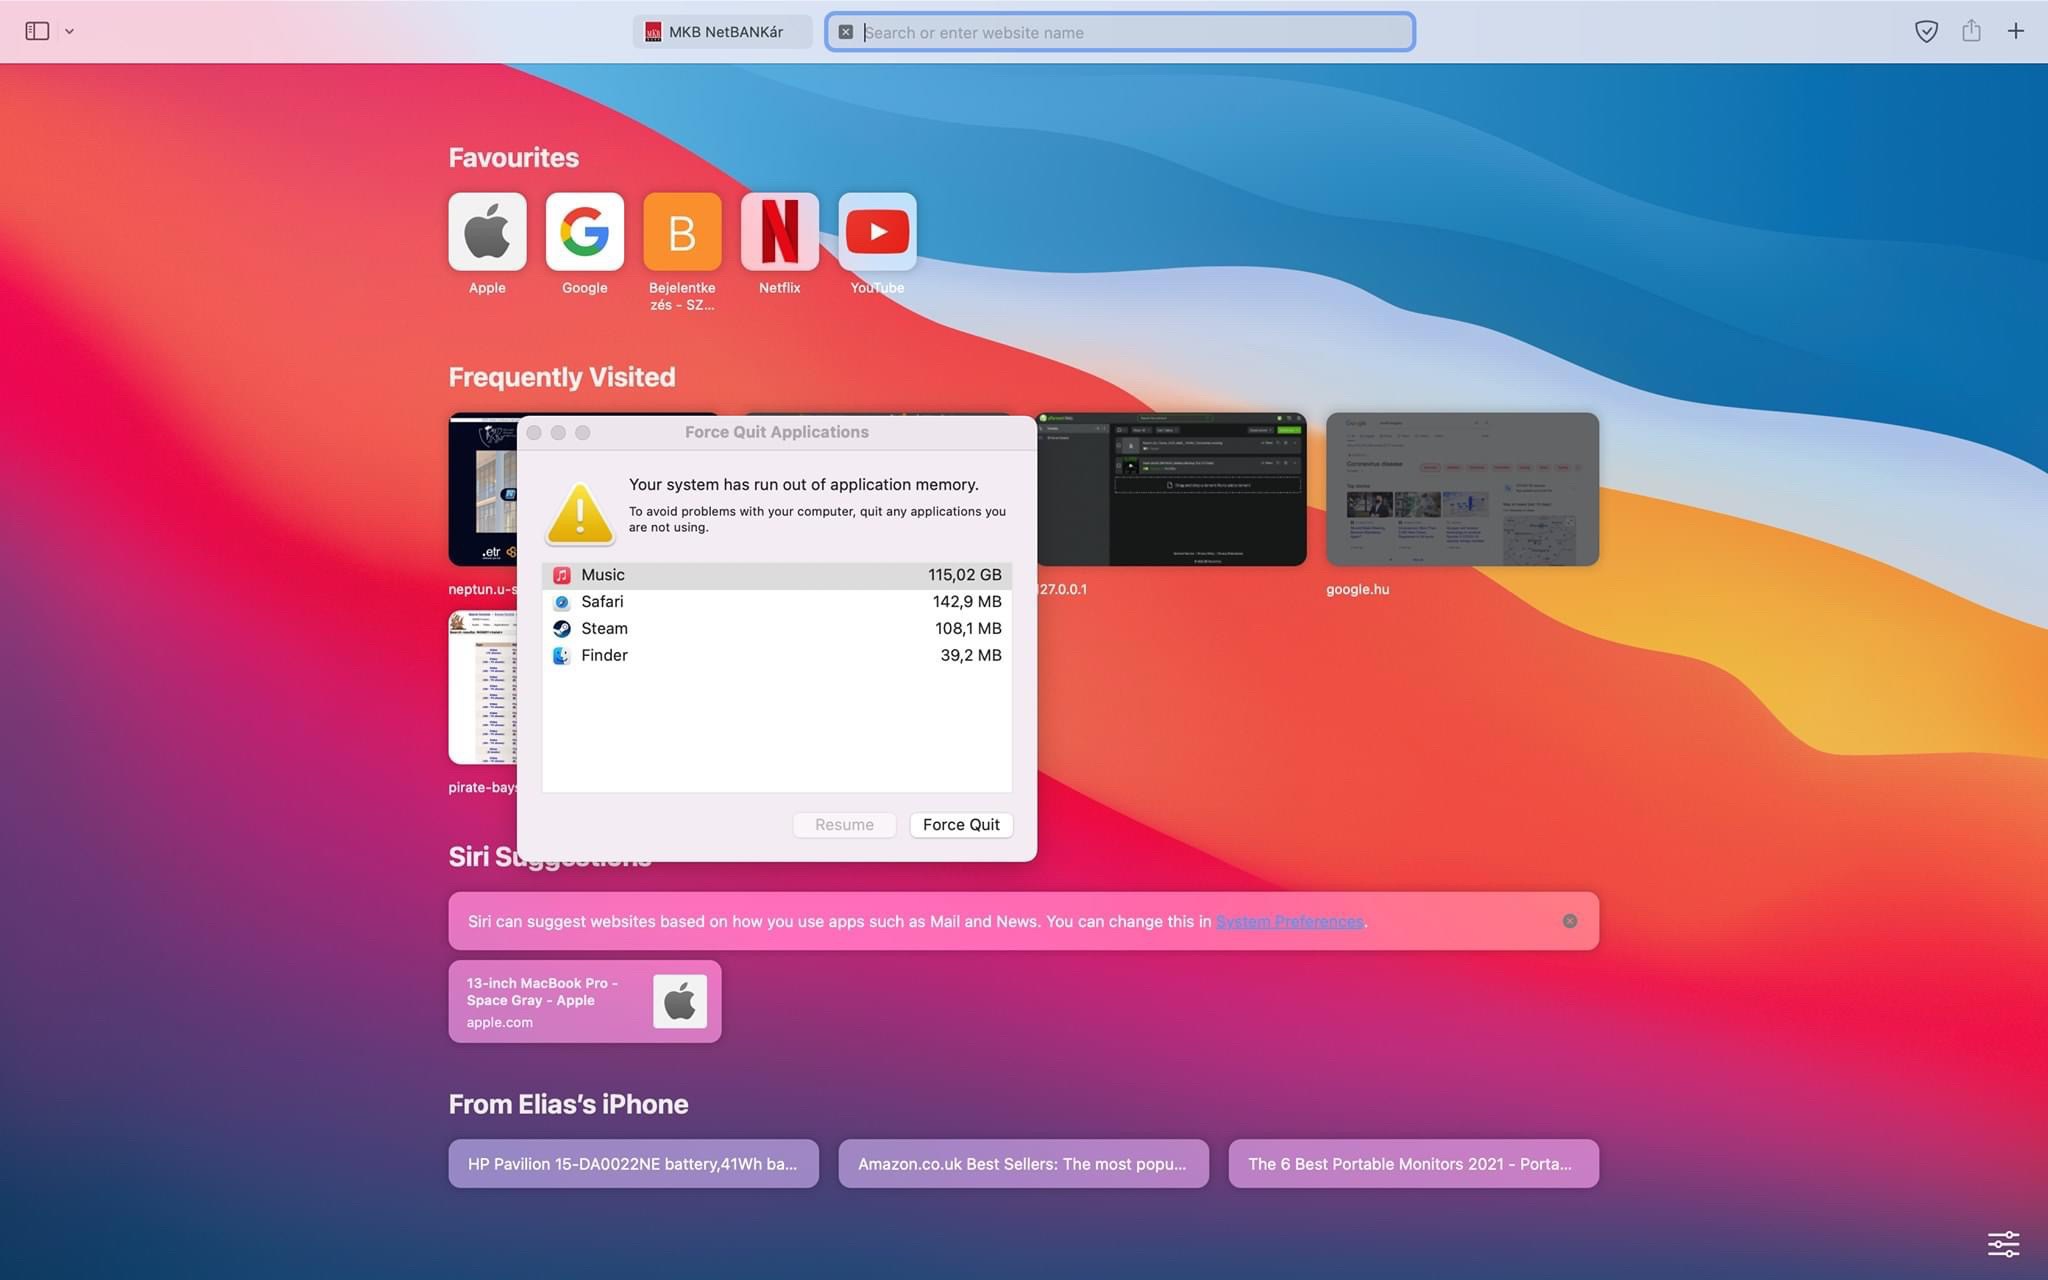This screenshot has height=1280, width=2048.
Task: Click the Music app icon in list
Action: tap(562, 575)
